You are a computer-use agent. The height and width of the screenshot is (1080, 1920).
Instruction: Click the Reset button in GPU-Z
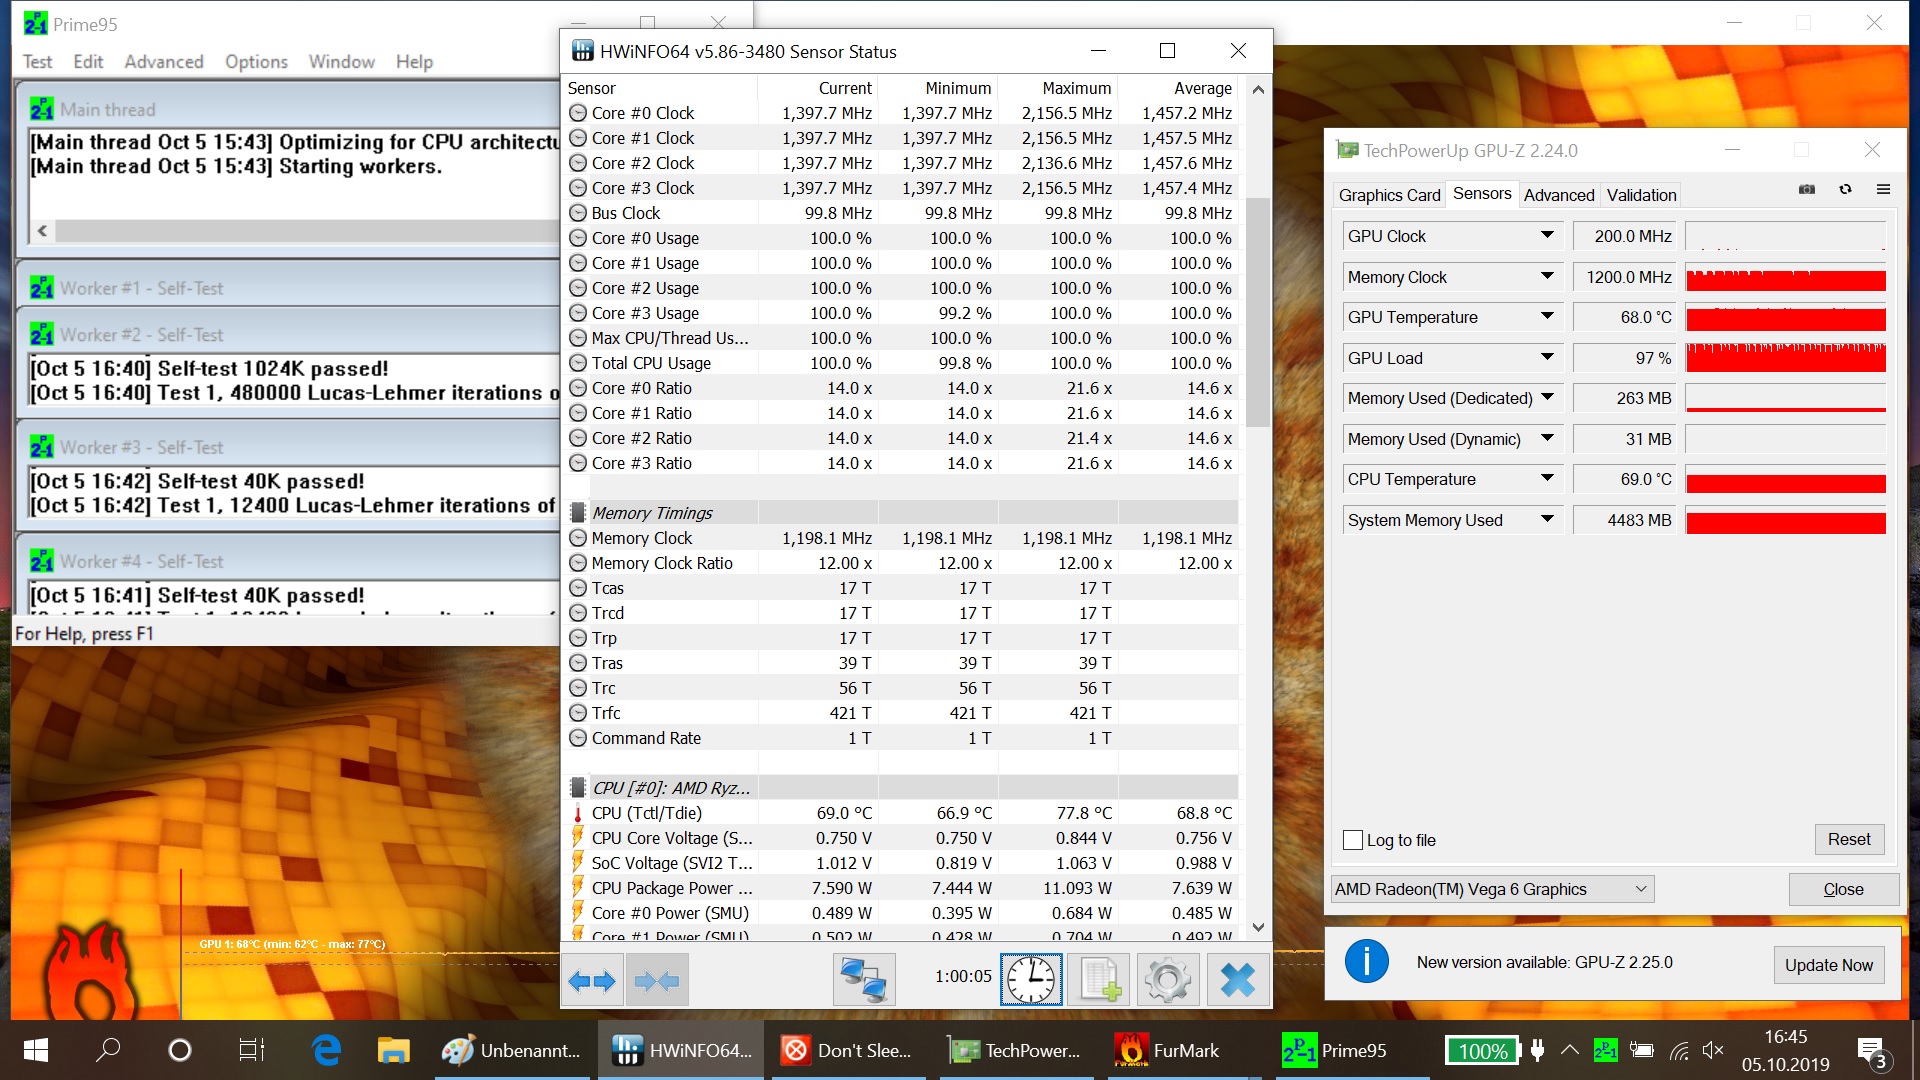point(1849,839)
